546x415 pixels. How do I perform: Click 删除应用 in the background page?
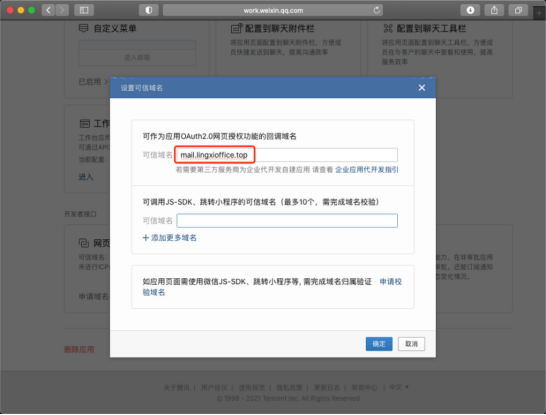tap(79, 349)
